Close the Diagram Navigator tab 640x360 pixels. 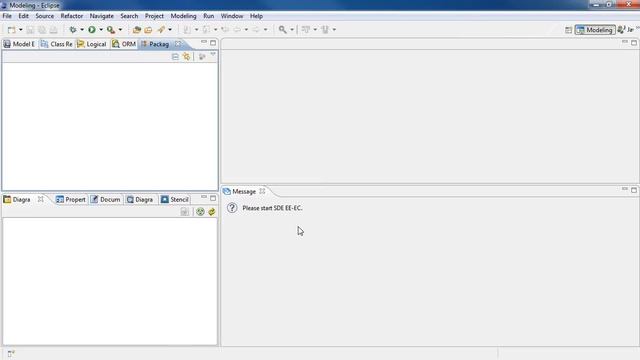[x=40, y=199]
